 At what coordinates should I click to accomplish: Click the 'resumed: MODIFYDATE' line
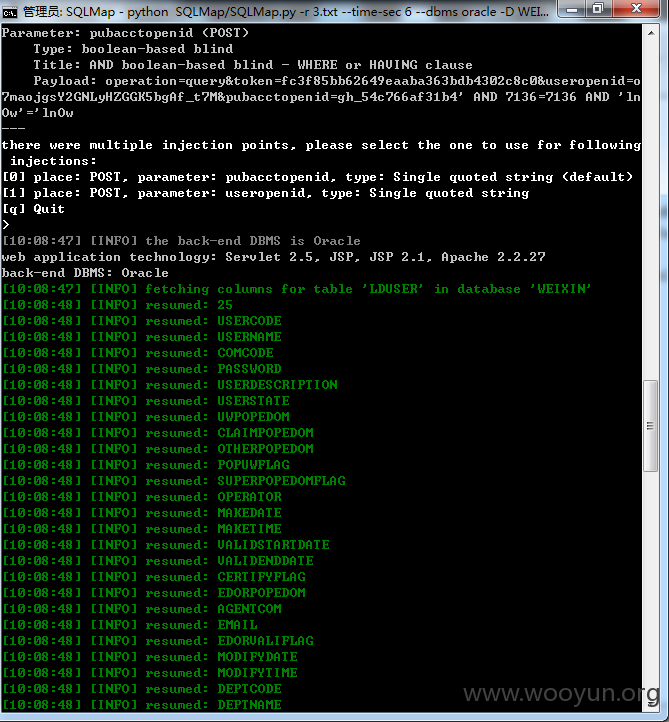150,657
